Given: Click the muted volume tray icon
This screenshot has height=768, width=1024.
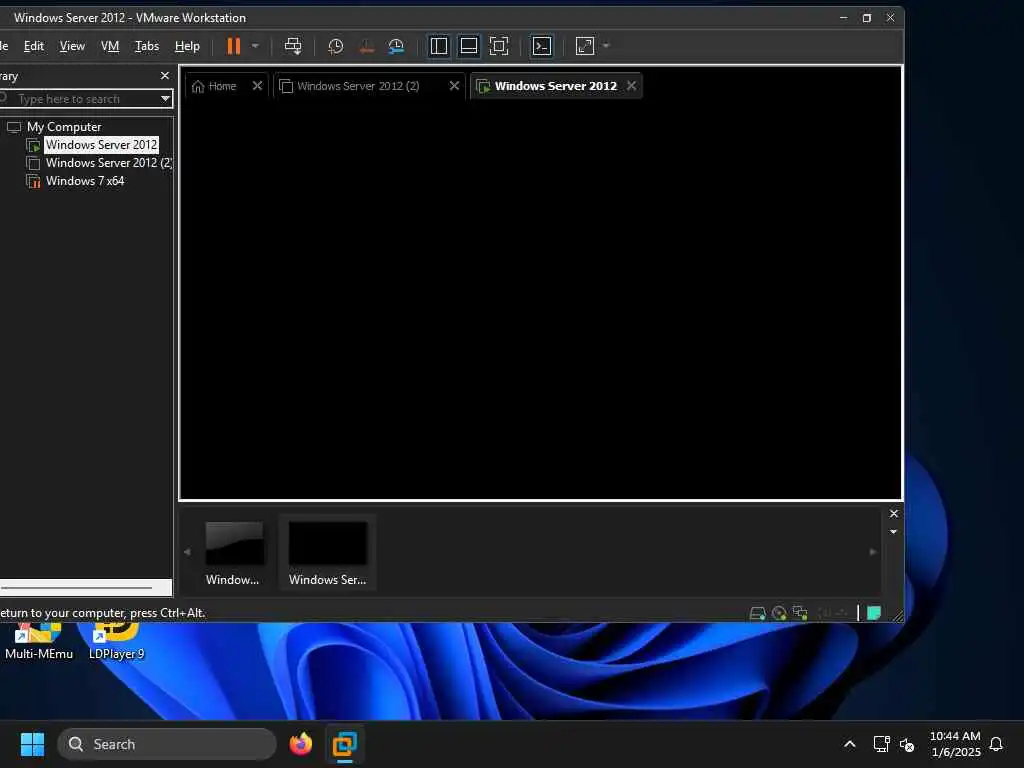Looking at the screenshot, I should [906, 744].
